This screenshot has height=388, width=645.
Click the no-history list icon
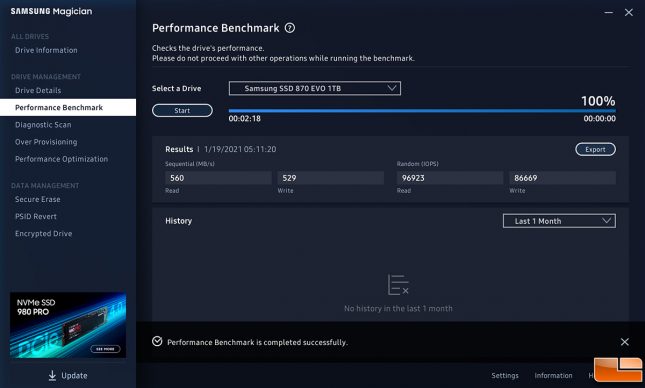(x=398, y=285)
